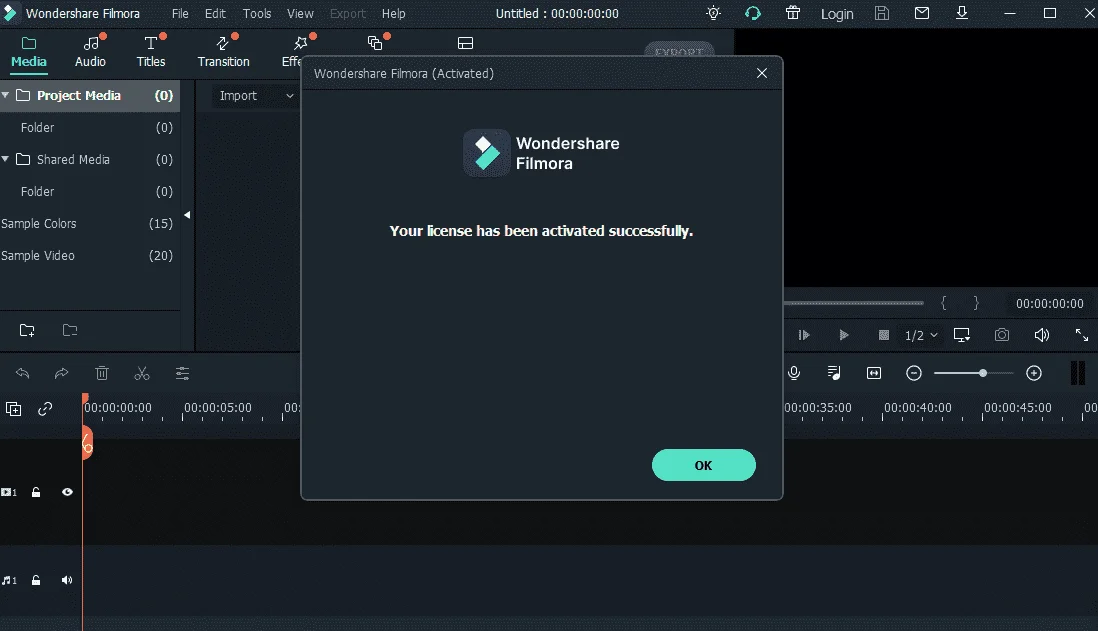Viewport: 1098px width, 631px height.
Task: Click the stop button in the preview
Action: (884, 335)
